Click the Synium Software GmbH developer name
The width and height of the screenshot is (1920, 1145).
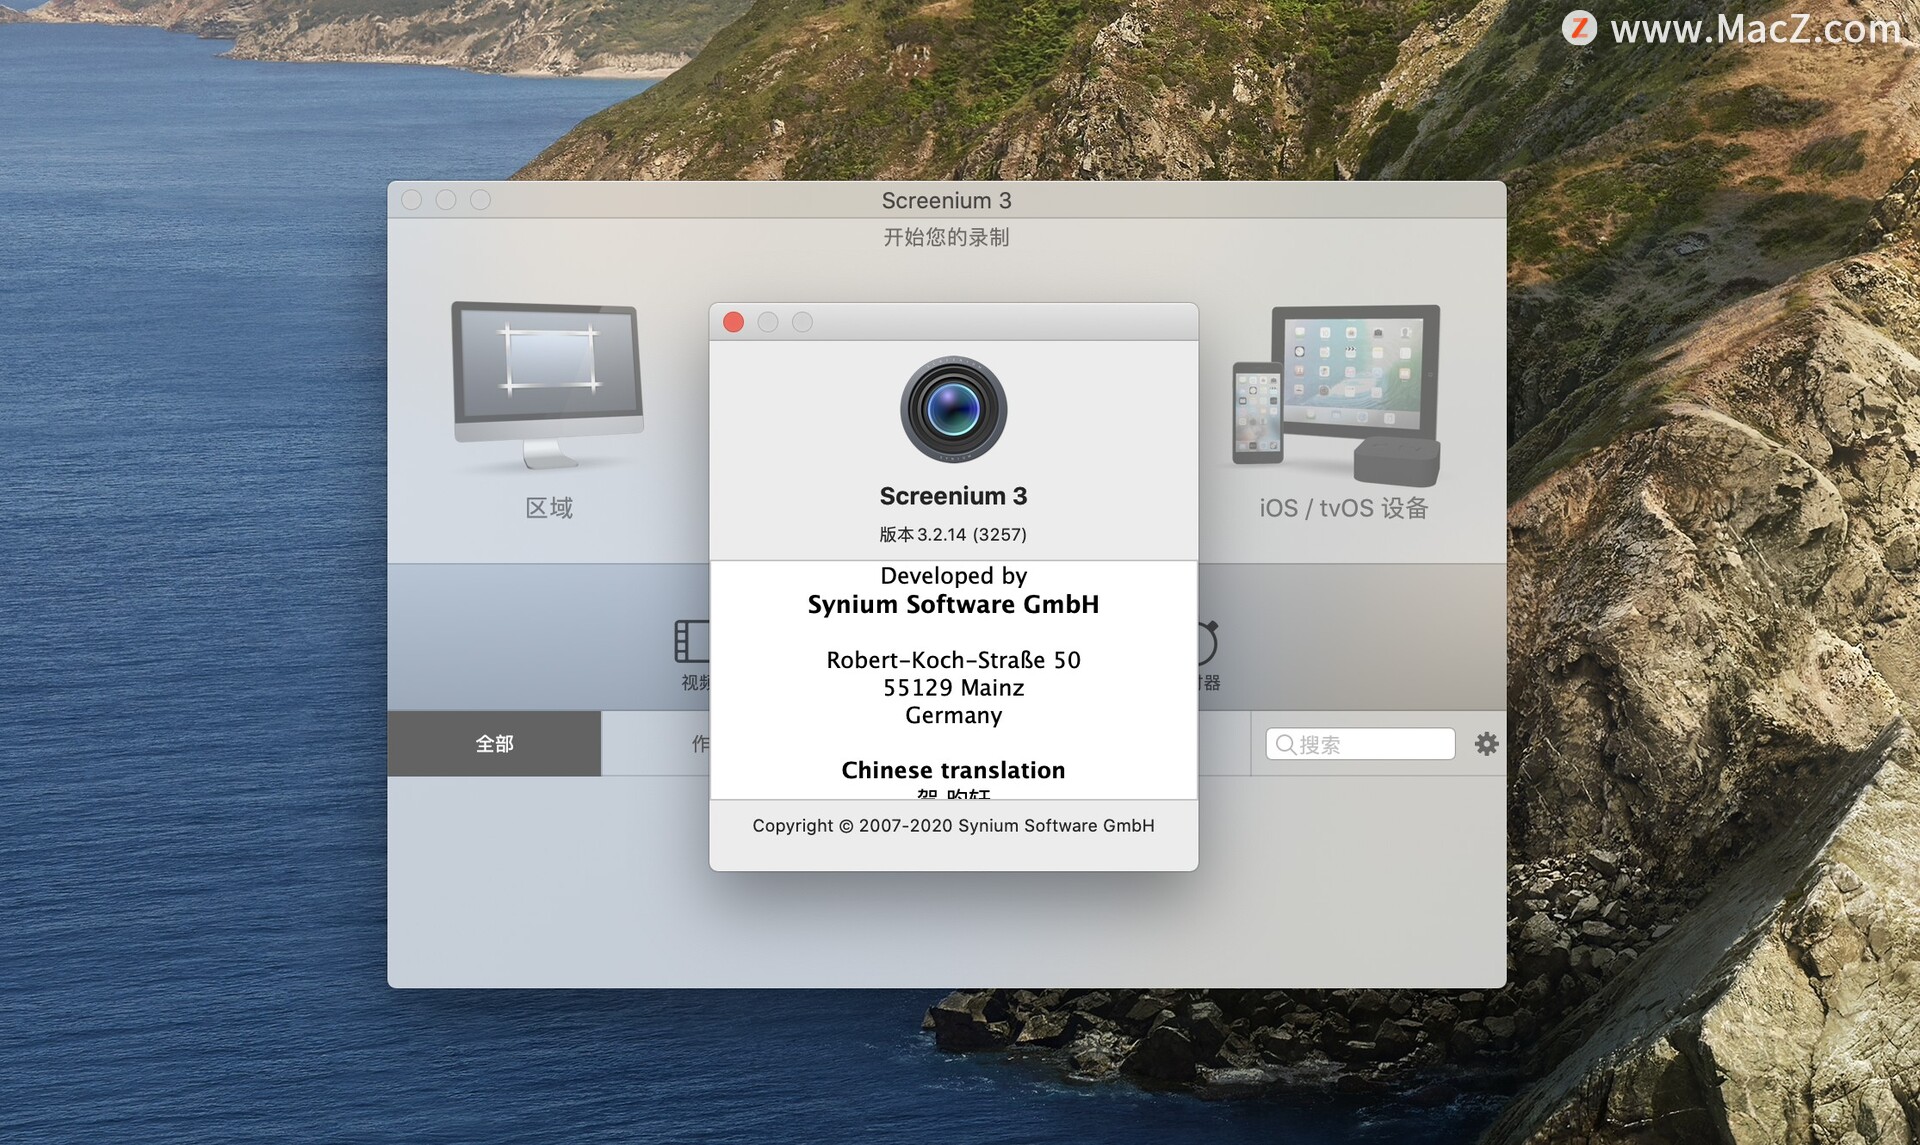tap(953, 605)
